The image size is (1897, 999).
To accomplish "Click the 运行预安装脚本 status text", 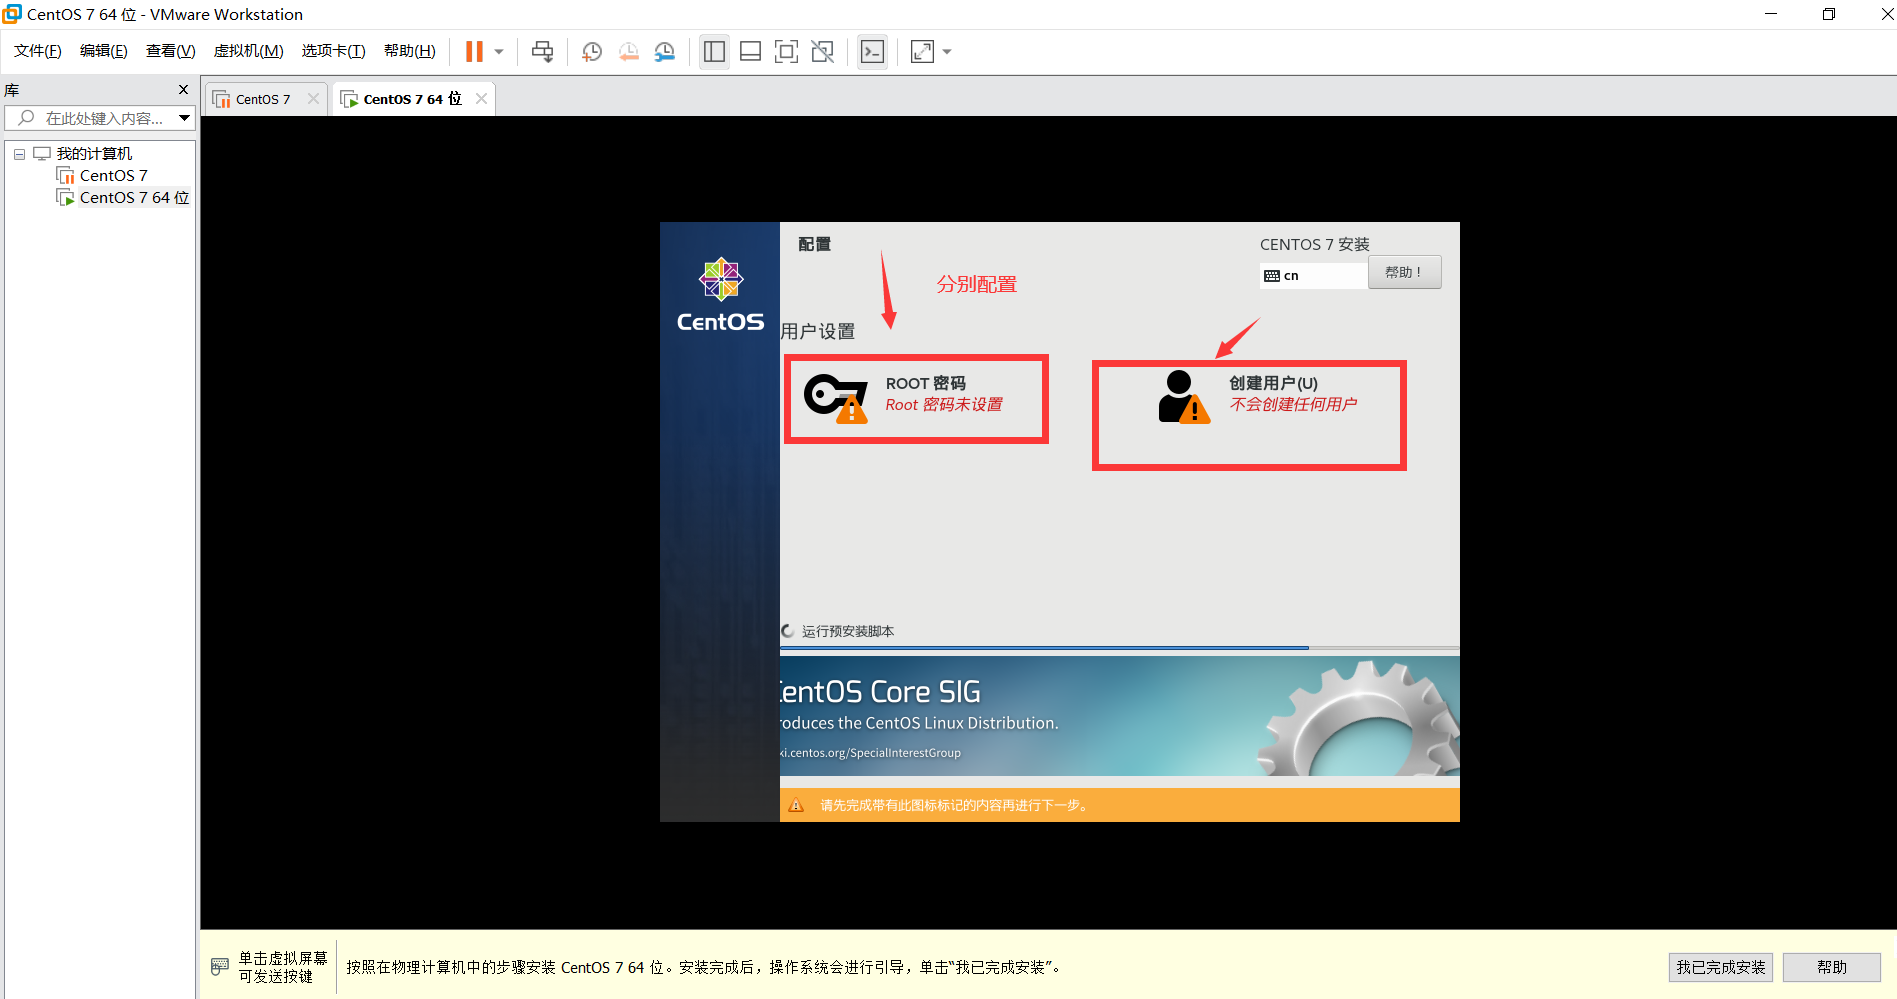I will point(848,631).
